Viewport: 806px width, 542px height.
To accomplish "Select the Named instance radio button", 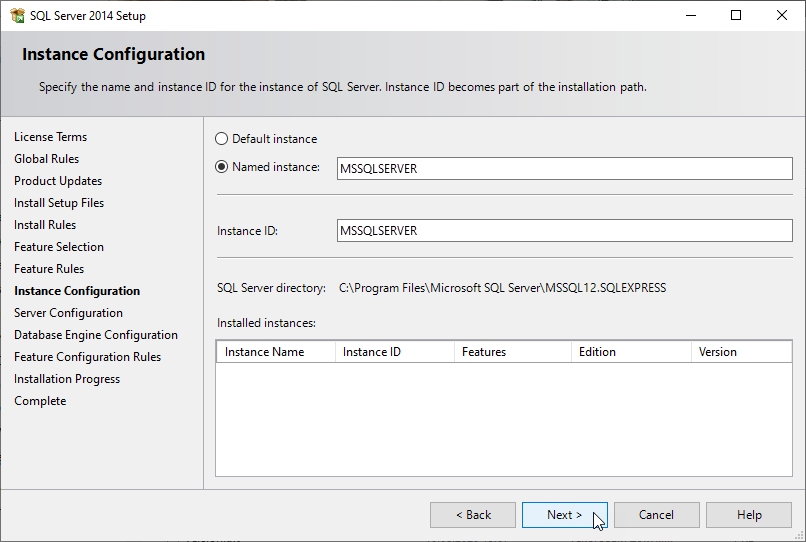I will click(222, 167).
